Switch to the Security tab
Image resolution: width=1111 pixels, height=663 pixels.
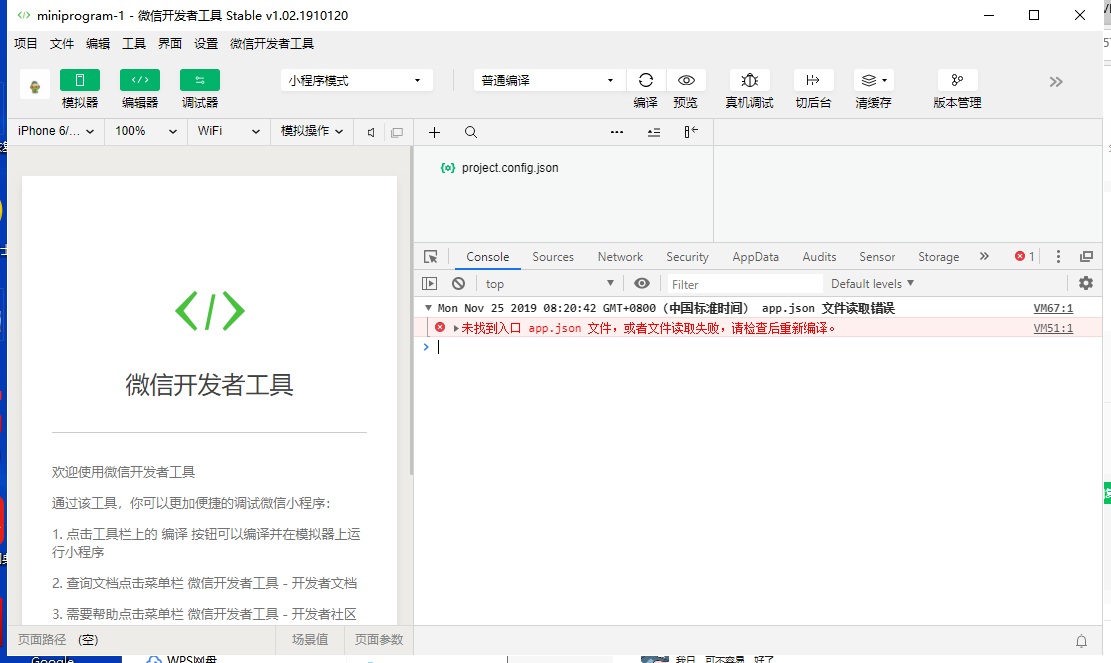[x=687, y=257]
